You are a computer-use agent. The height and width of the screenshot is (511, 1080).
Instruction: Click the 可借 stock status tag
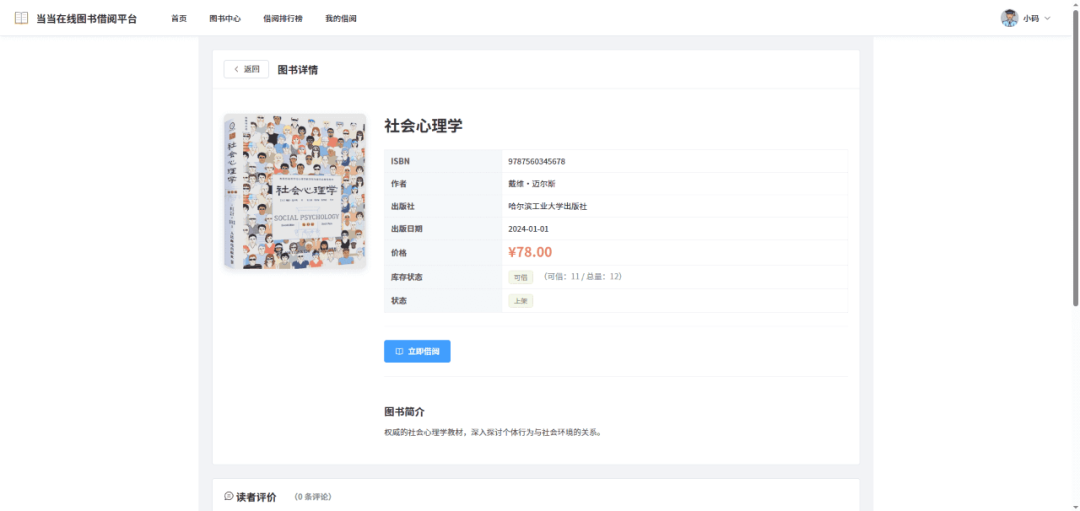(x=521, y=277)
